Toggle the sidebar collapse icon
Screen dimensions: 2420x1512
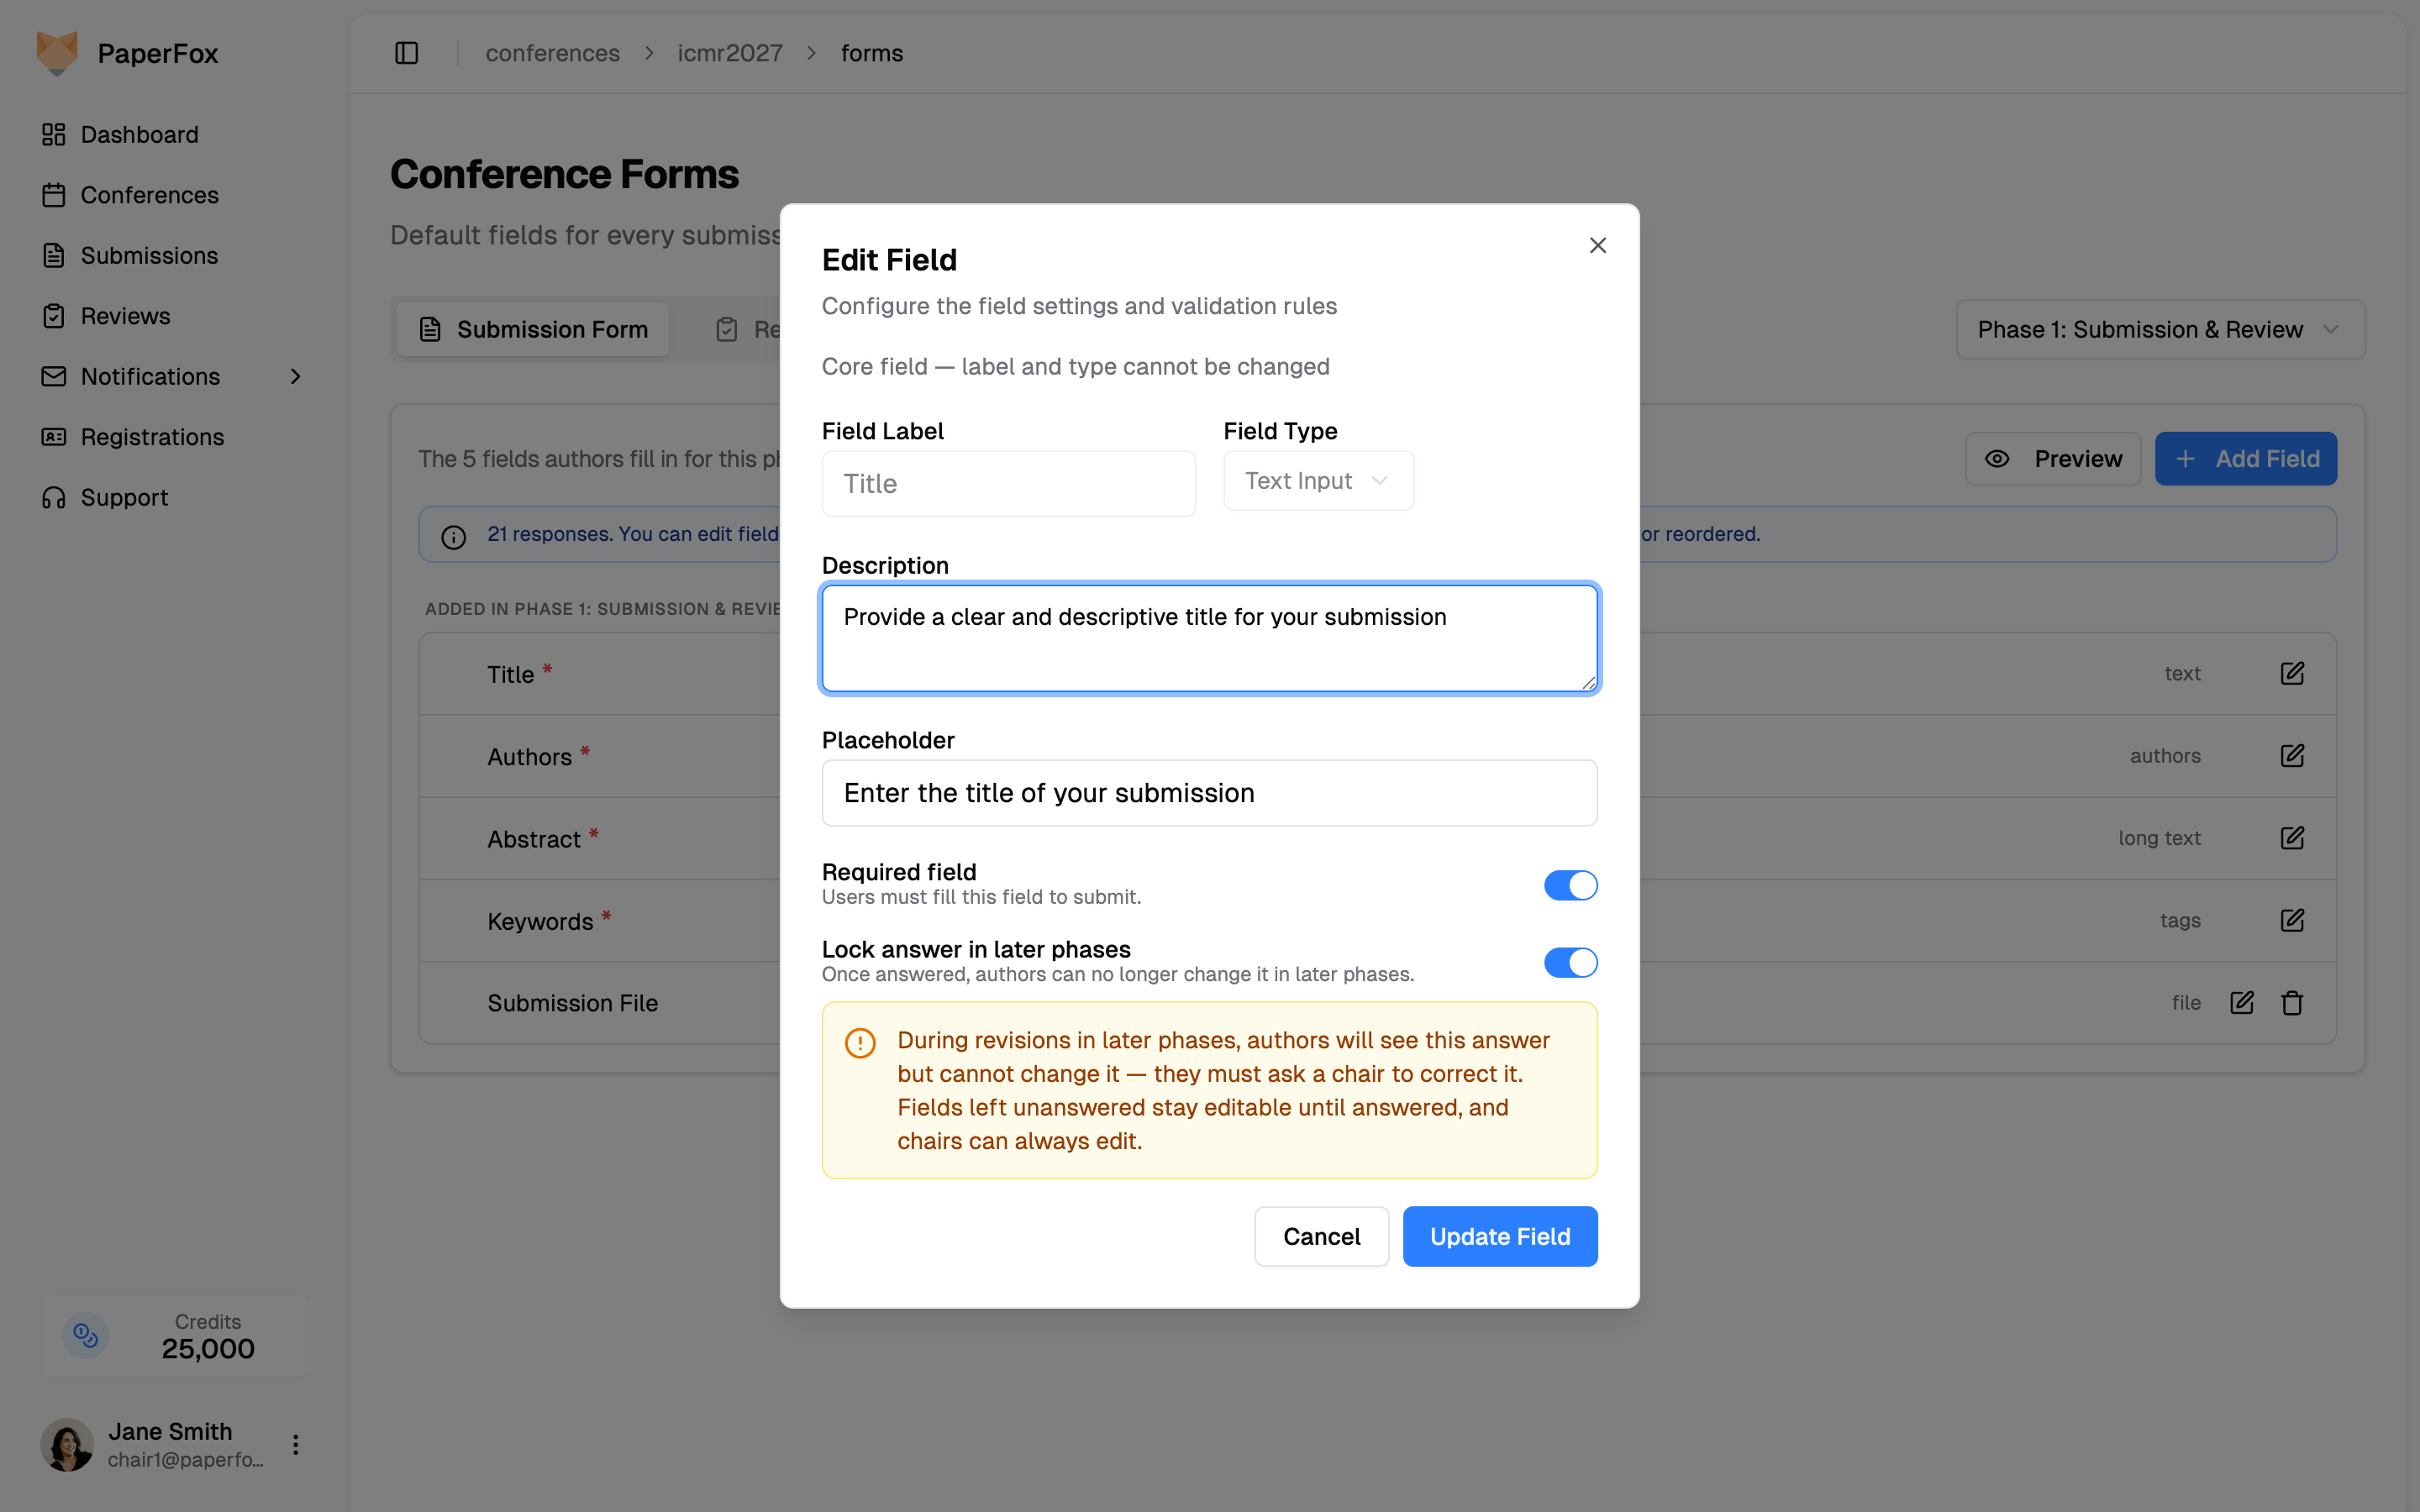(x=406, y=53)
